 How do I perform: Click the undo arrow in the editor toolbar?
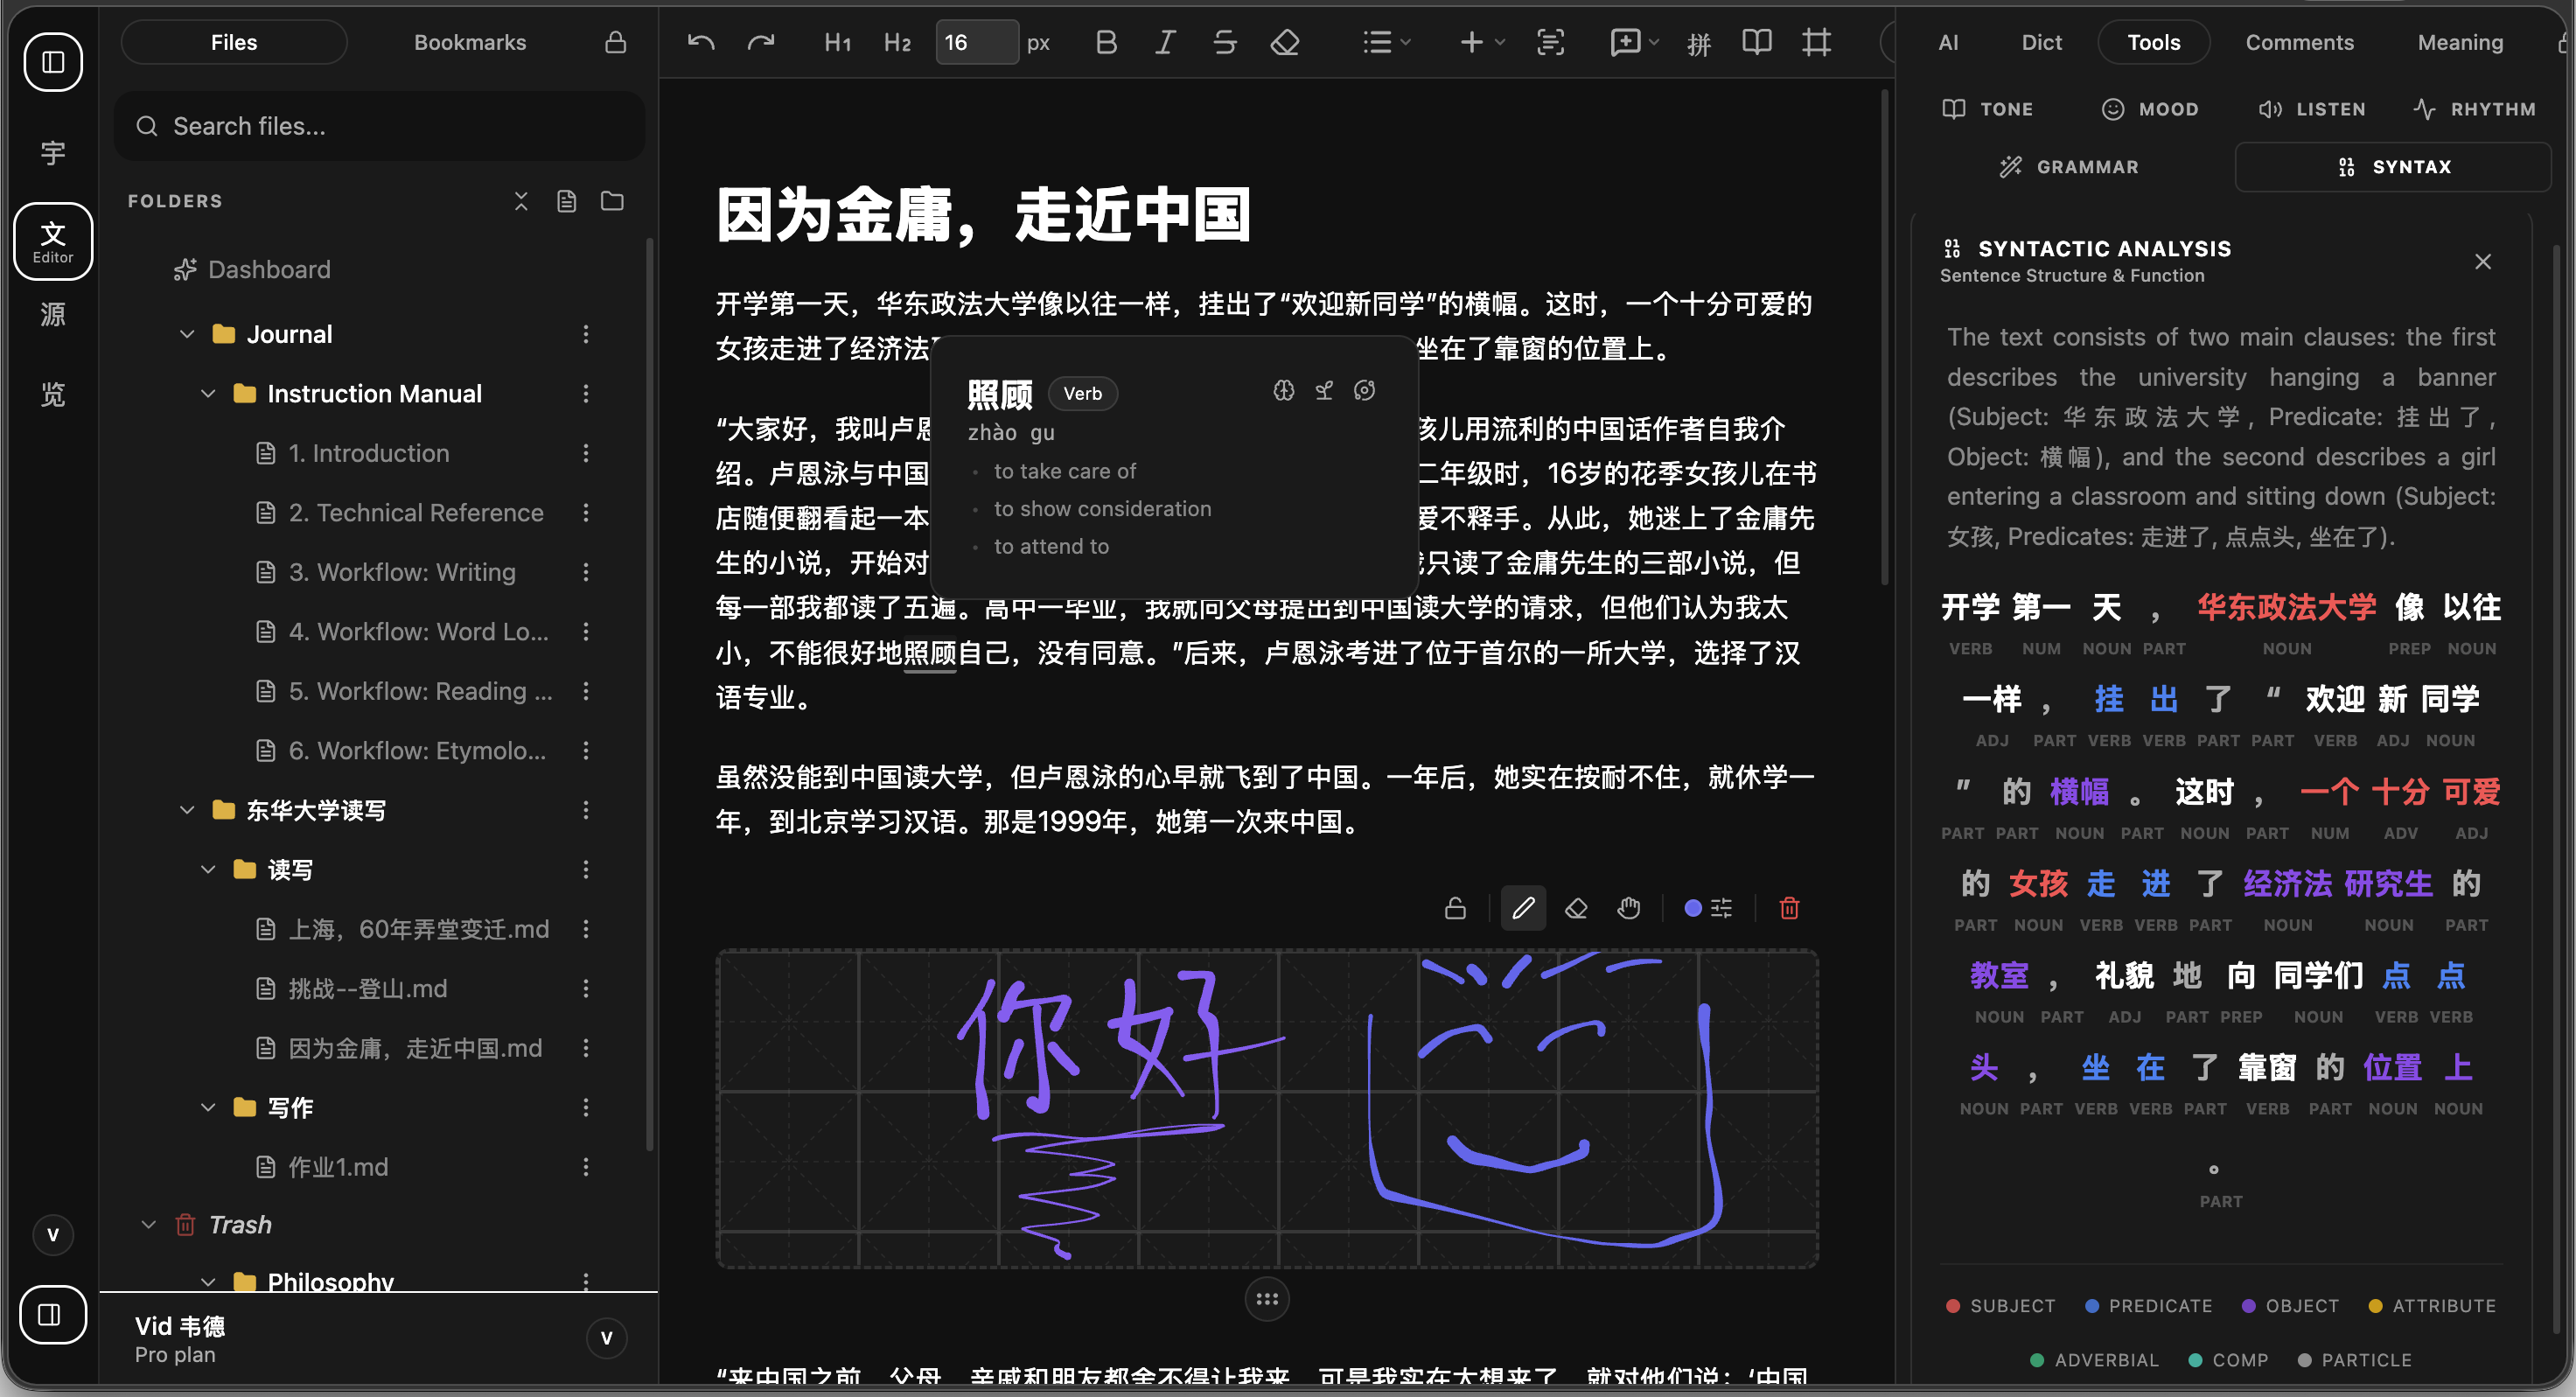pyautogui.click(x=701, y=42)
